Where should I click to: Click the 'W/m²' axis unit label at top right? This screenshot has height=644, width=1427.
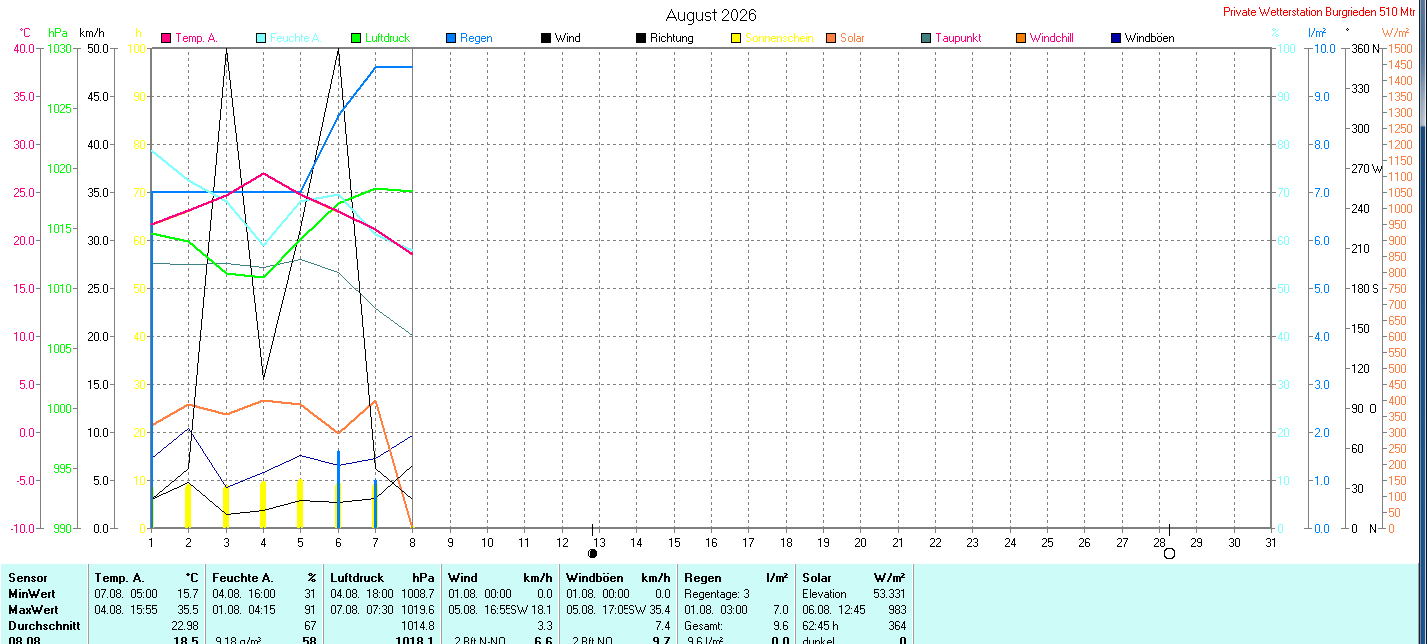click(1396, 33)
